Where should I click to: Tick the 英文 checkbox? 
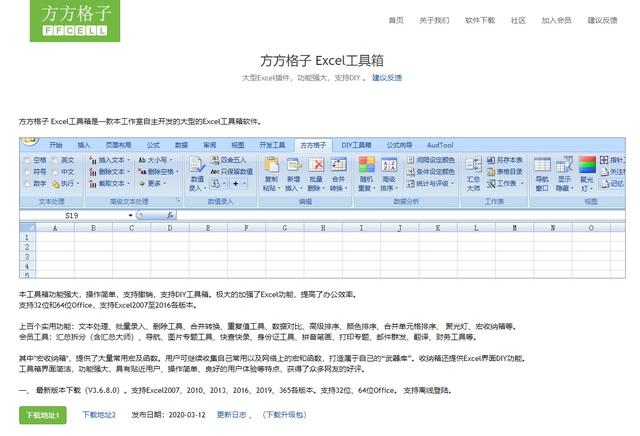(x=55, y=160)
